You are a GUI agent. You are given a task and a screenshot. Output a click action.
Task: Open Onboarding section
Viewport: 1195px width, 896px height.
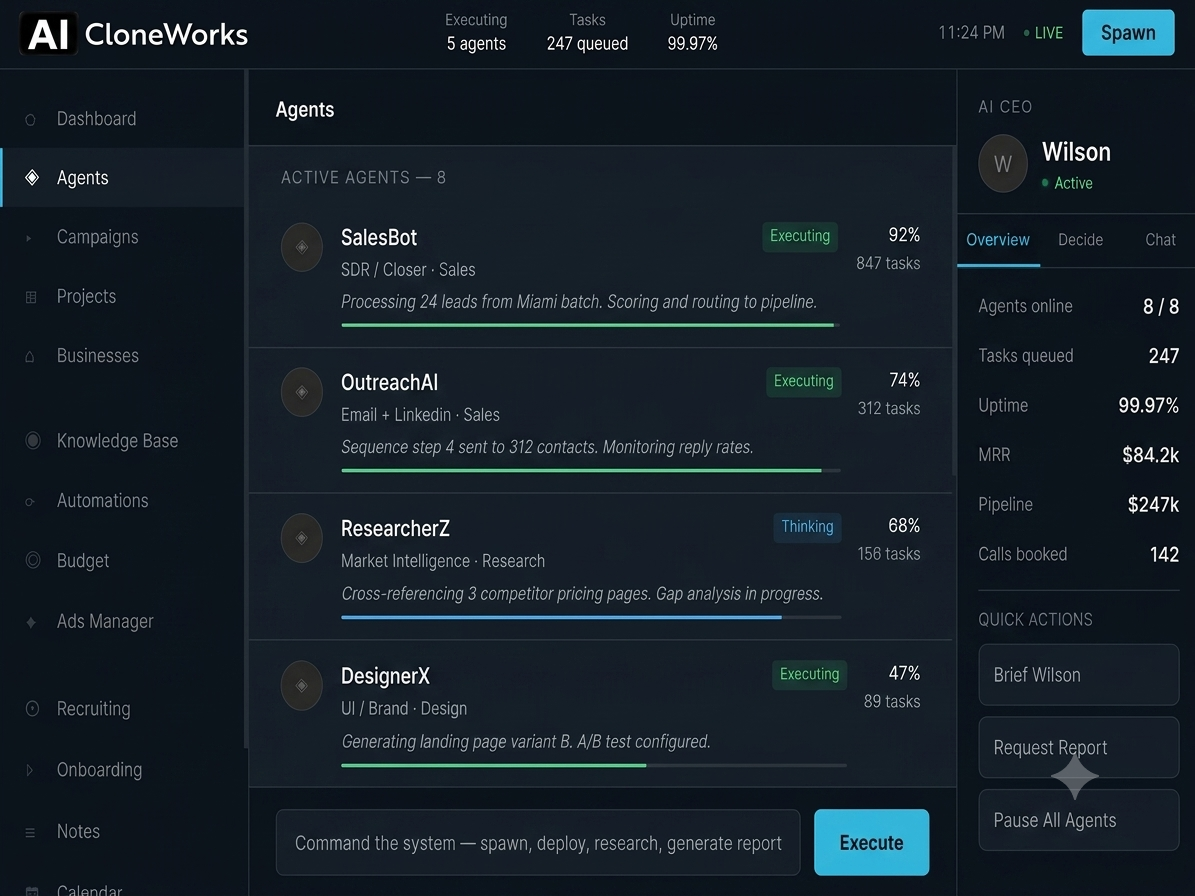point(122,770)
